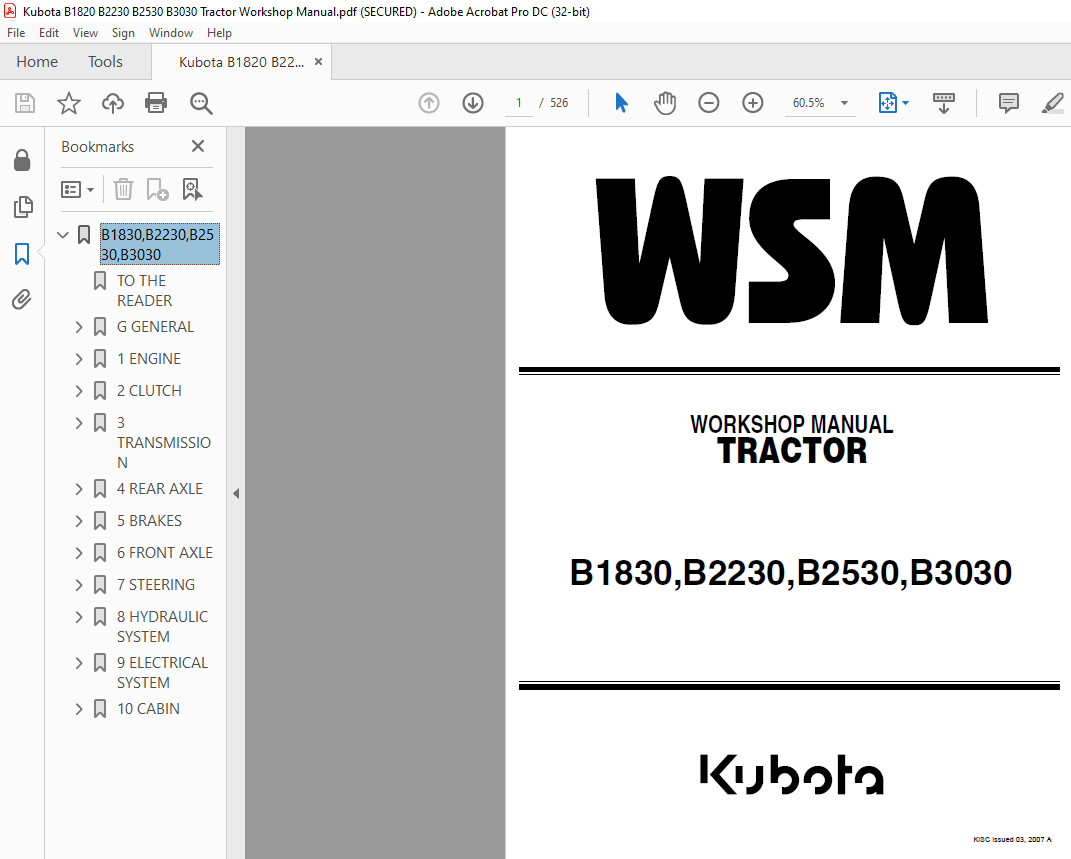Image resolution: width=1071 pixels, height=859 pixels.
Task: Open the Window menu
Action: (171, 33)
